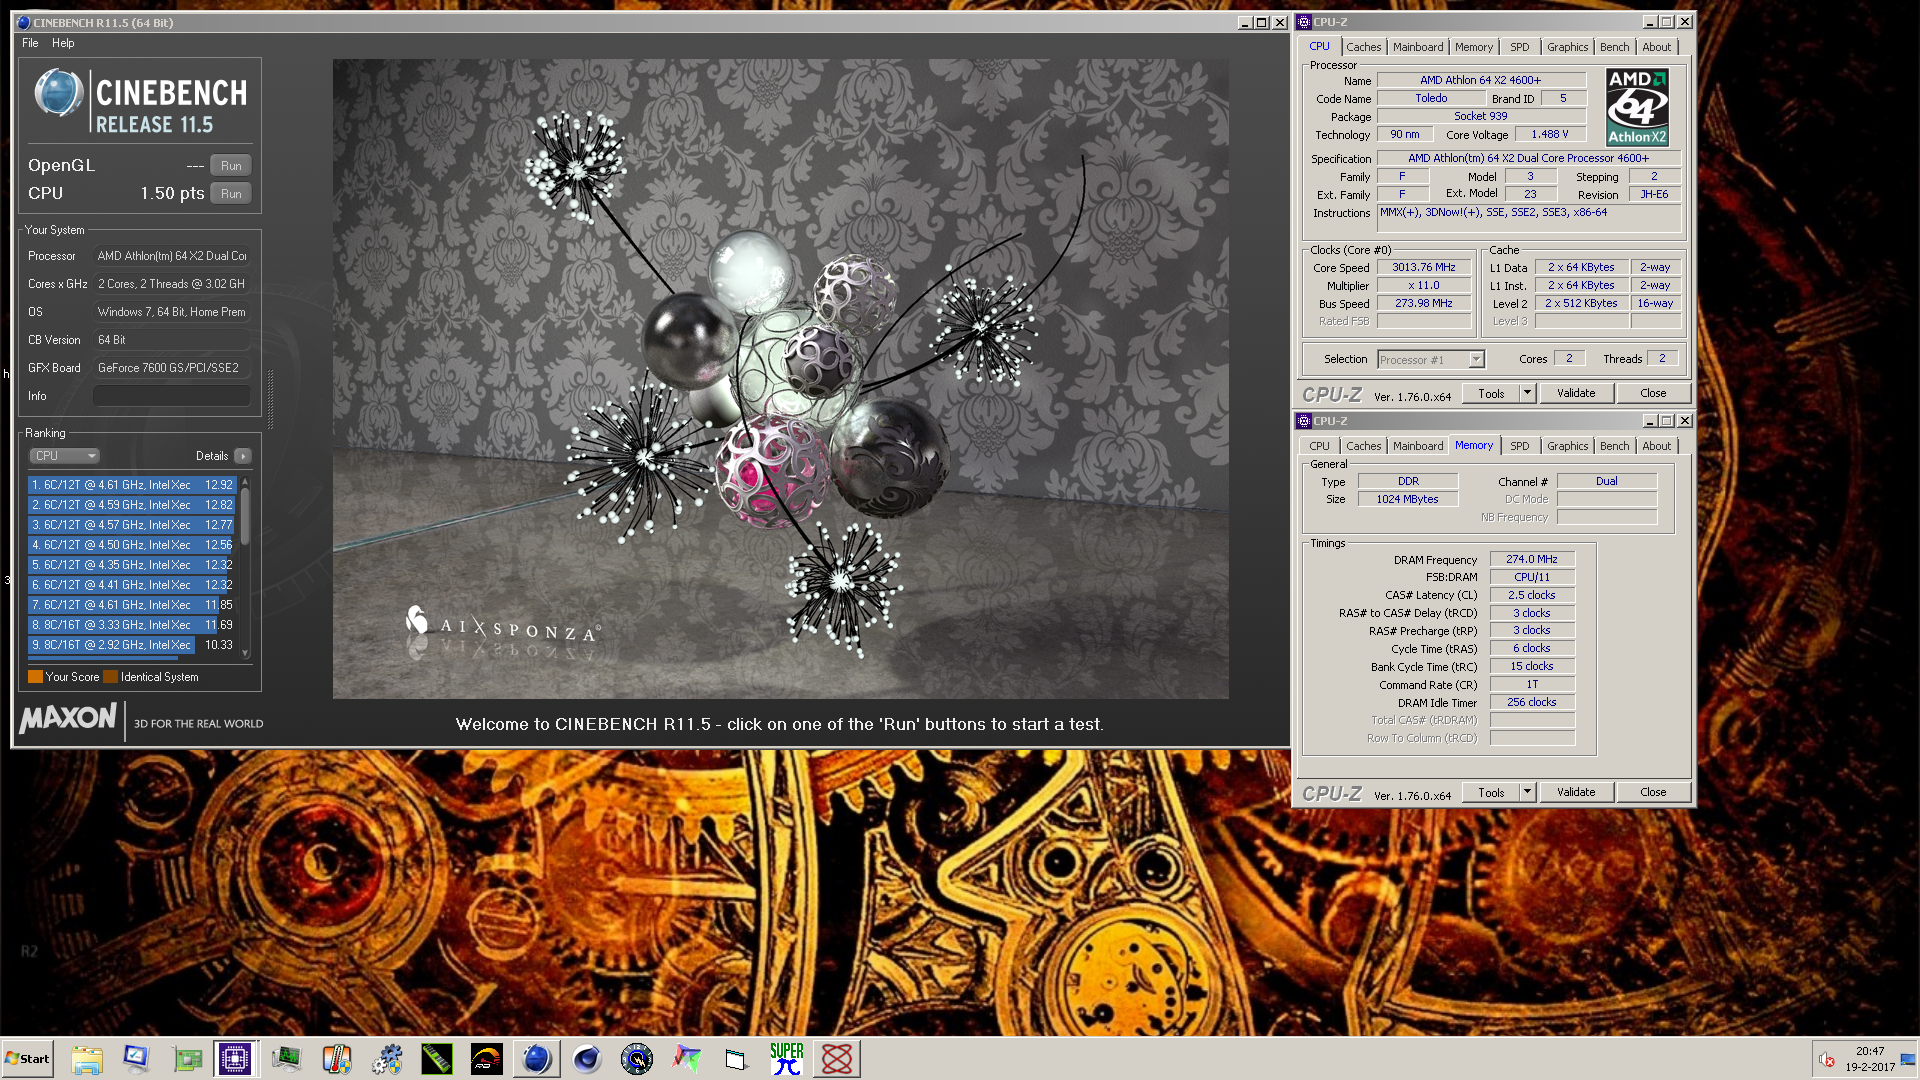Viewport: 1920px width, 1080px height.
Task: Click the red speedometer gauge taskbar icon
Action: [487, 1059]
